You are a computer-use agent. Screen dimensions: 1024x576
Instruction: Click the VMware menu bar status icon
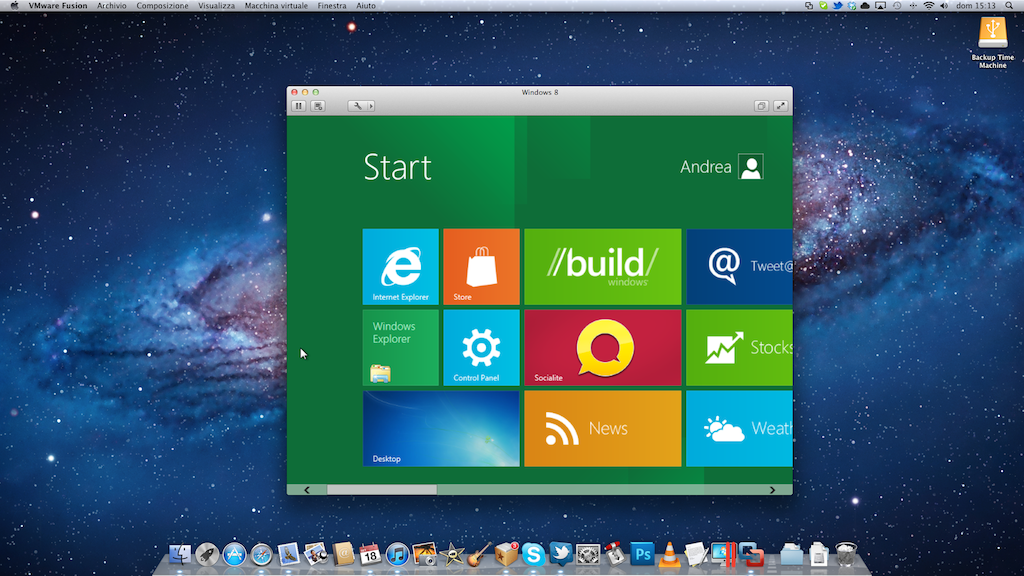click(809, 6)
